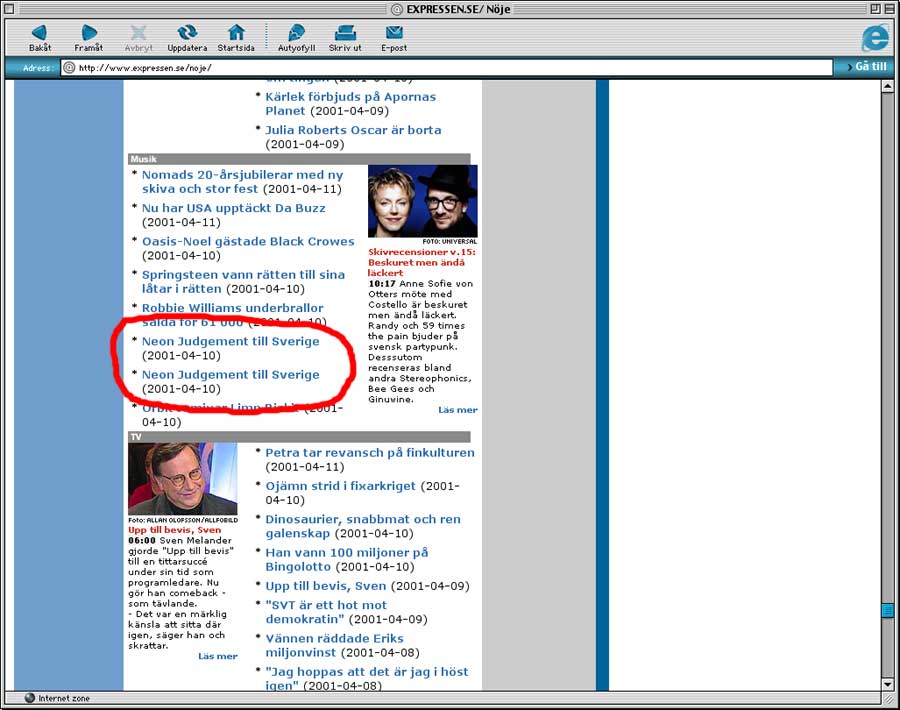Click the 10:17 timestamp in Skivrecensioner blurb
The width and height of the screenshot is (900, 710).
point(382,284)
